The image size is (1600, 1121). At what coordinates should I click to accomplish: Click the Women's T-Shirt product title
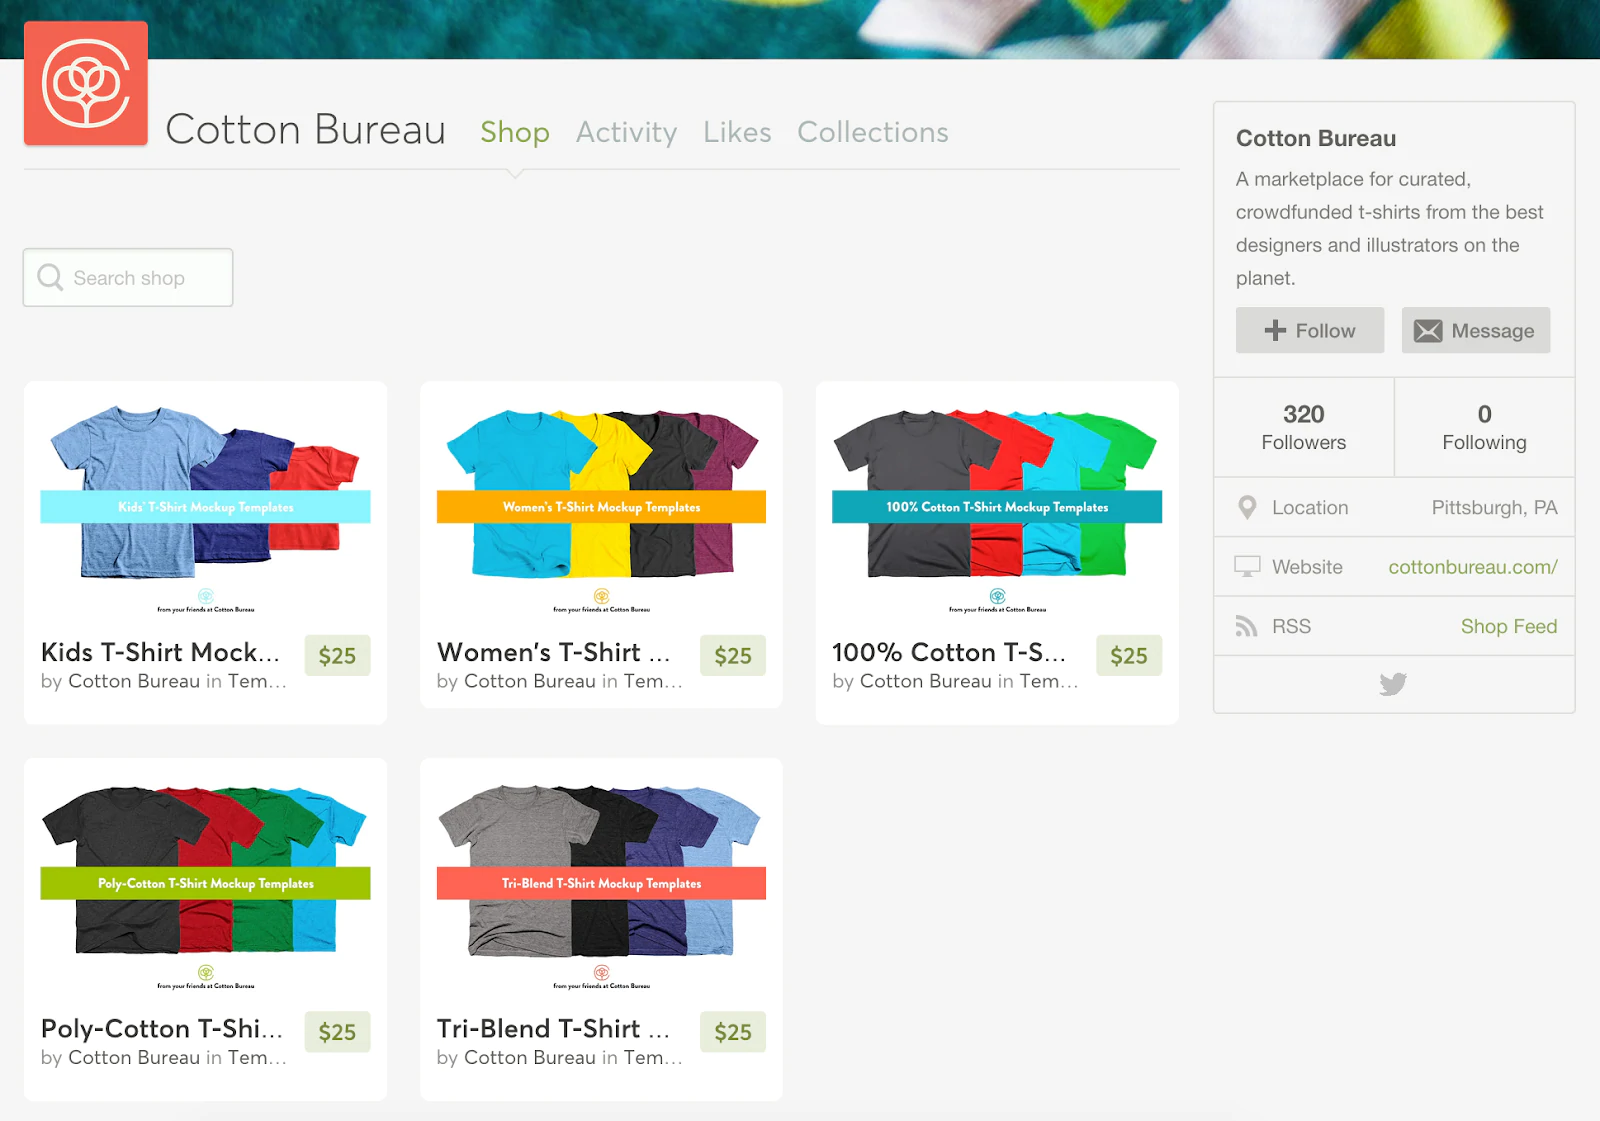[x=553, y=652]
